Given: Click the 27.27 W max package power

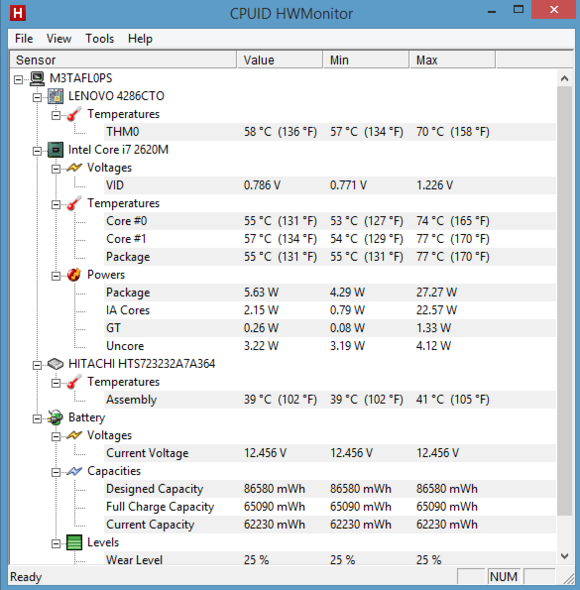Looking at the screenshot, I should [x=436, y=292].
